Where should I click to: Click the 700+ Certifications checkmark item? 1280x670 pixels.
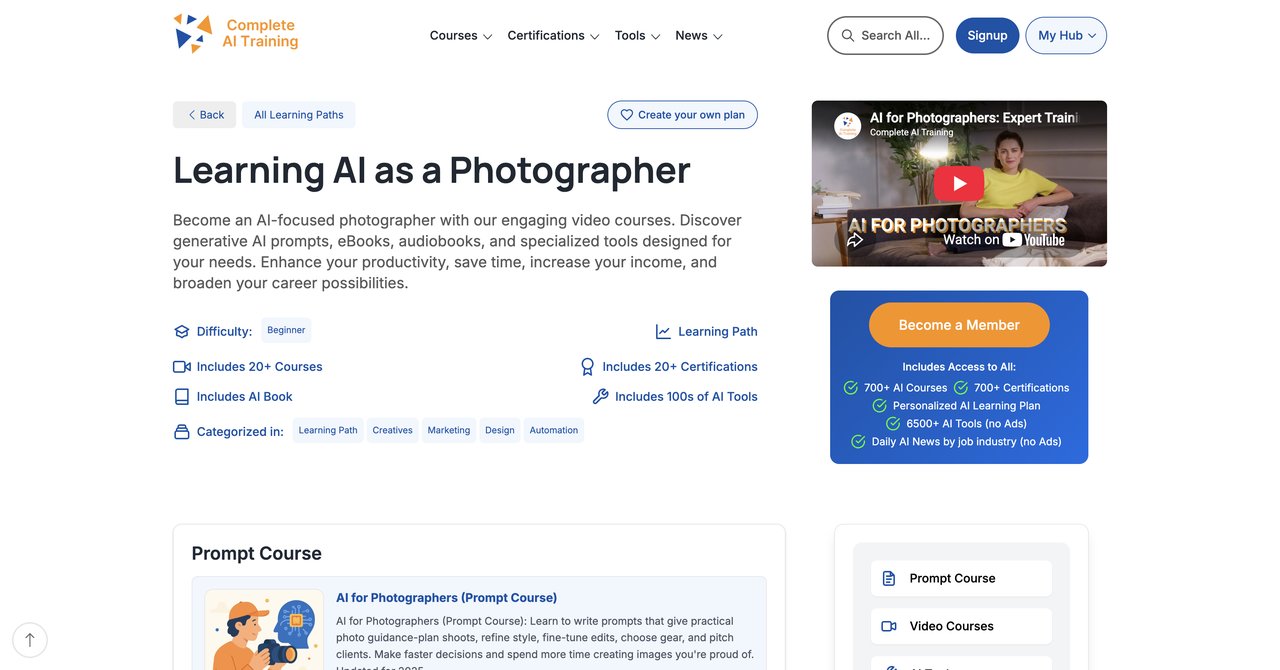(x=1011, y=388)
